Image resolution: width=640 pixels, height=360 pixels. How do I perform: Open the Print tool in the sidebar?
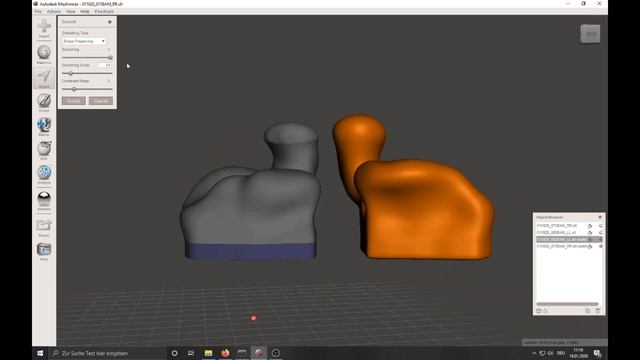click(x=44, y=251)
